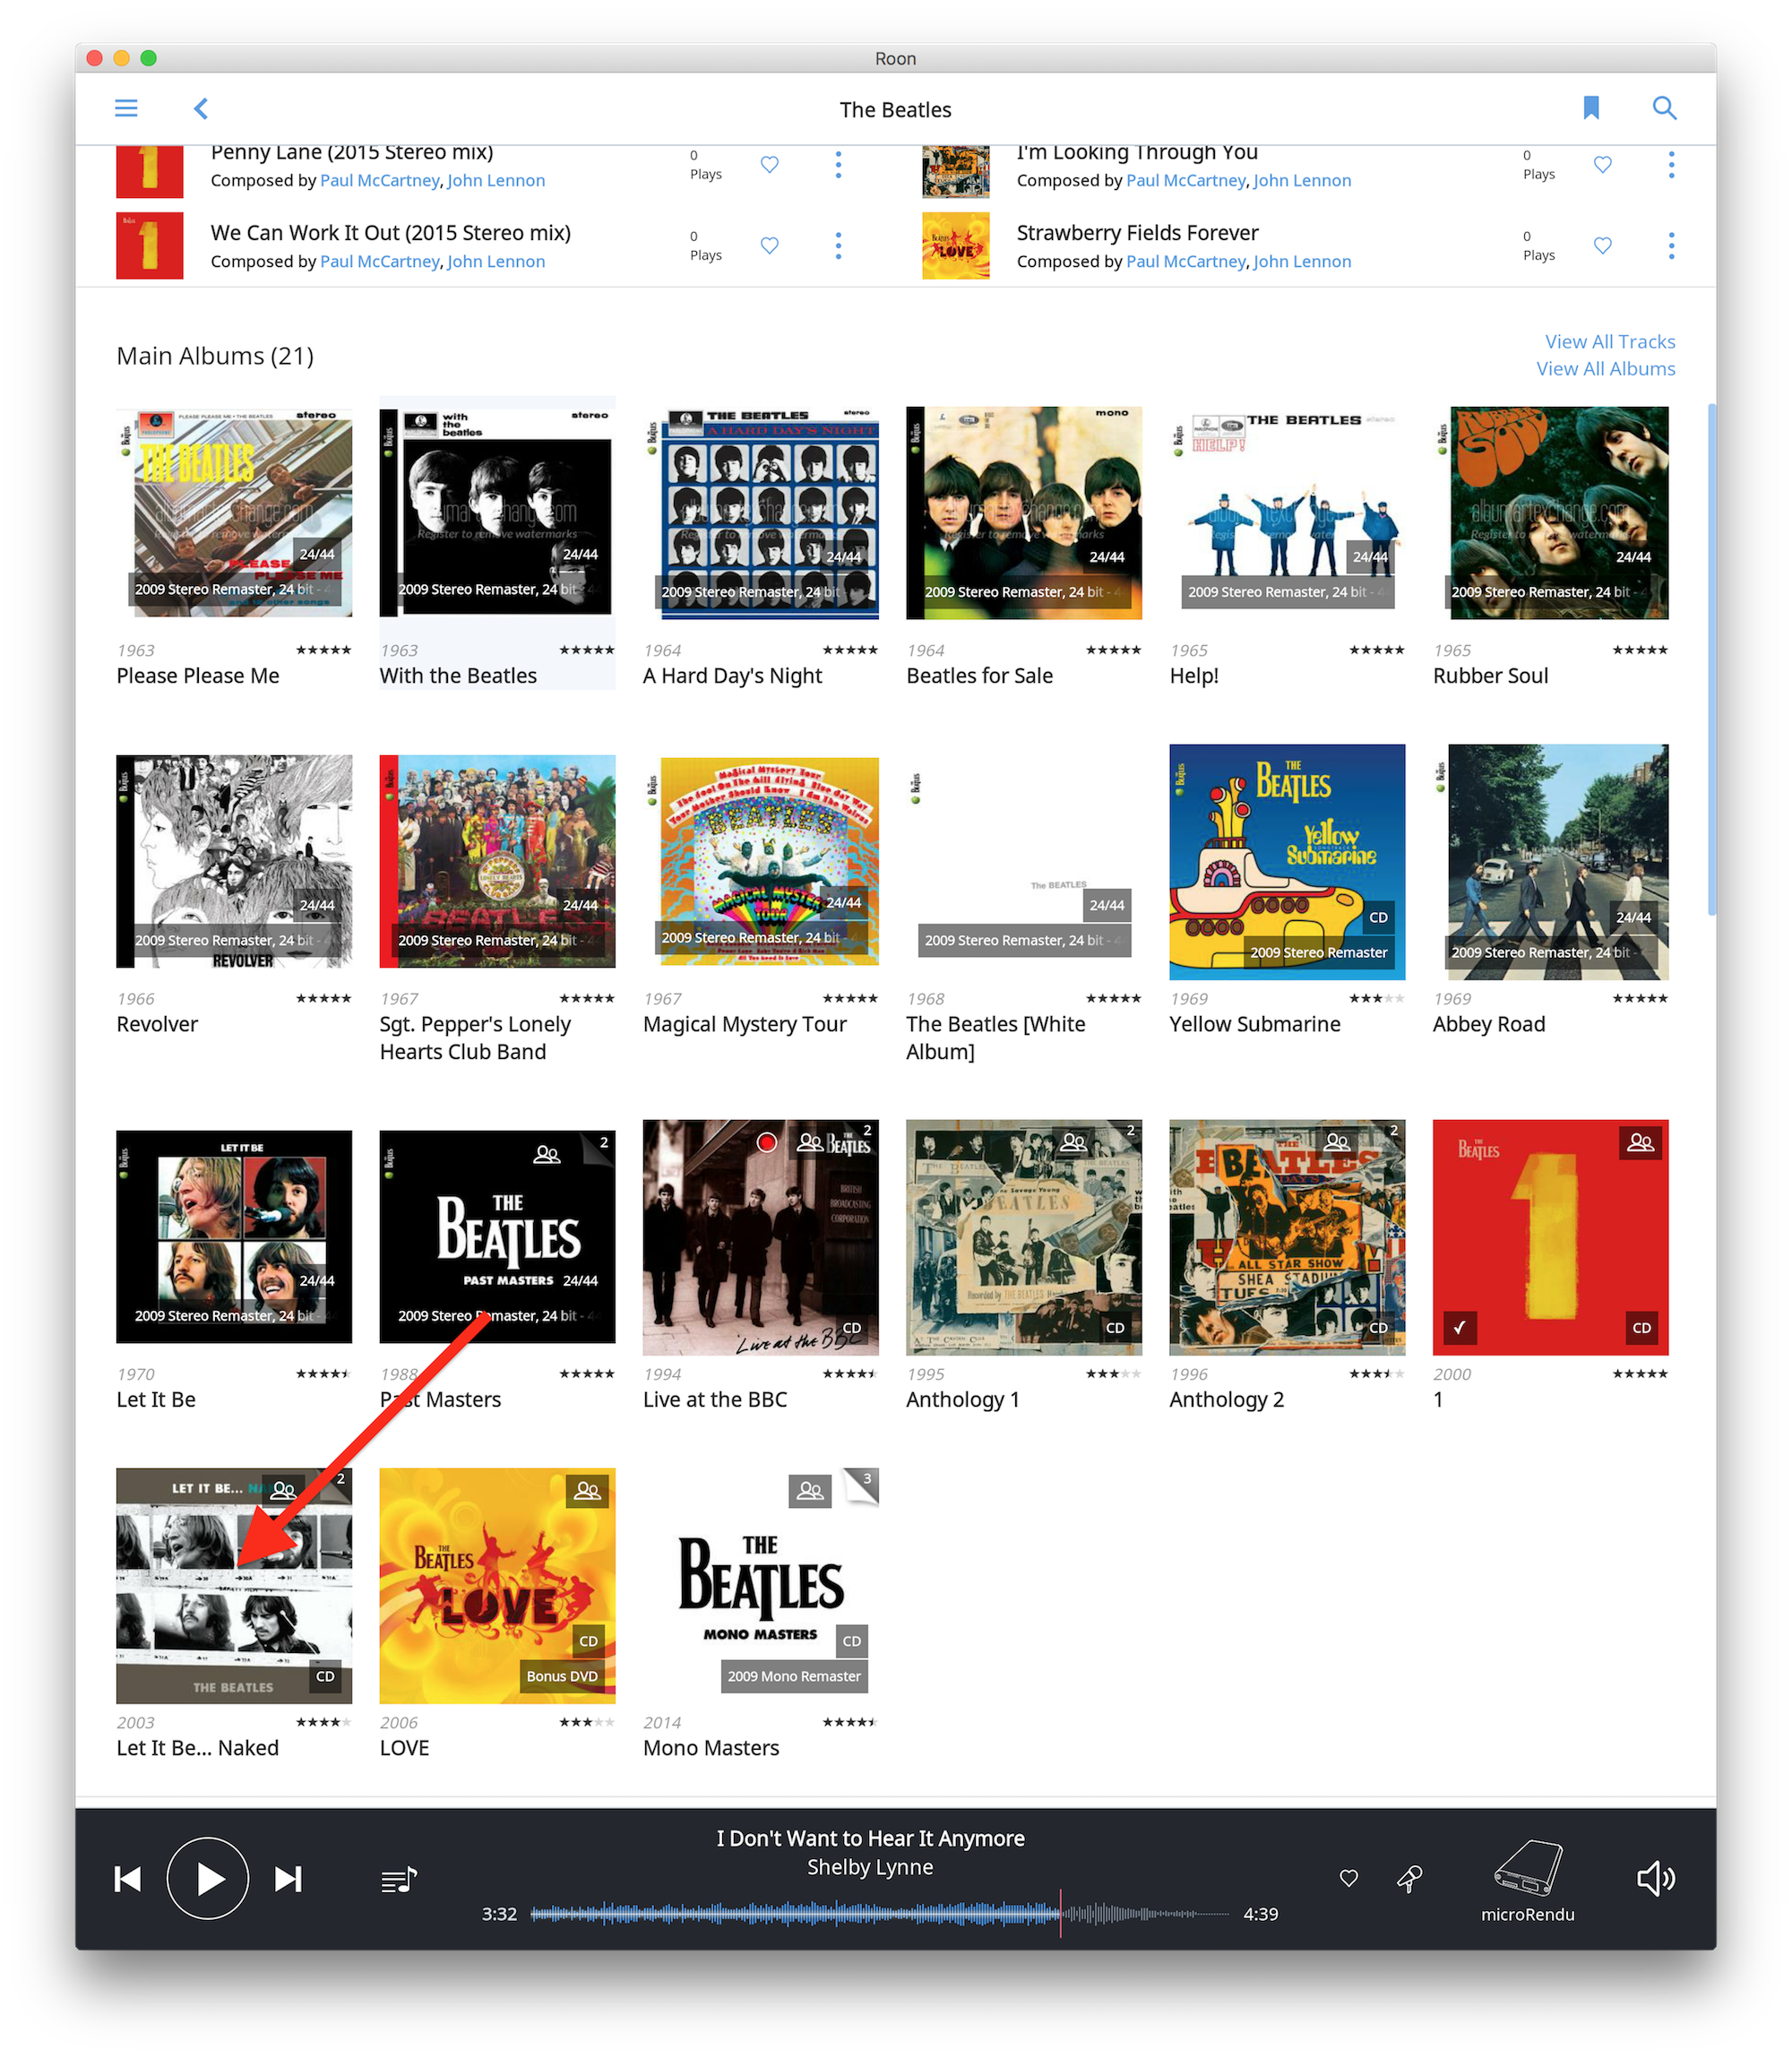Open Anthology 1 album cover
Viewport: 1792px width, 2058px height.
[x=1024, y=1236]
